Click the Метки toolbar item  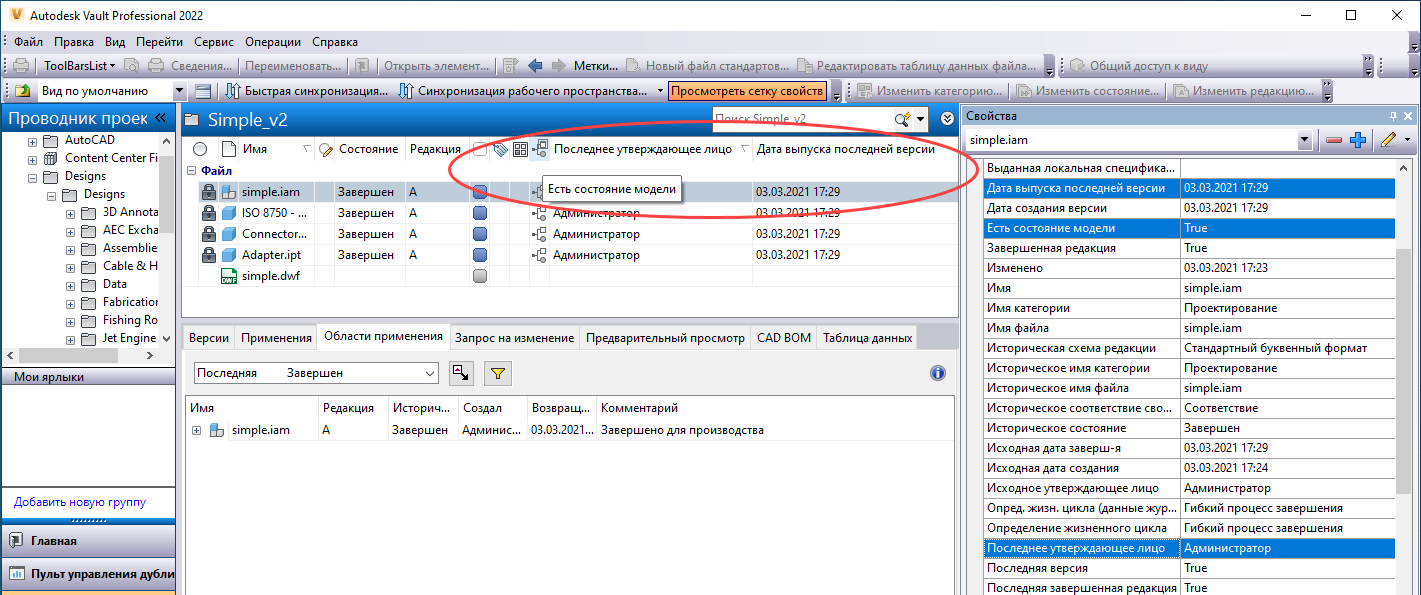click(x=597, y=66)
